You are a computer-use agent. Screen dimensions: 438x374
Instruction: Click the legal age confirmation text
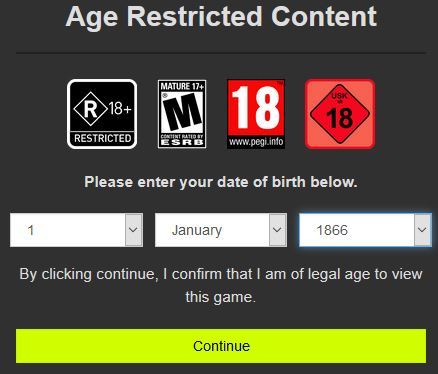click(x=221, y=286)
